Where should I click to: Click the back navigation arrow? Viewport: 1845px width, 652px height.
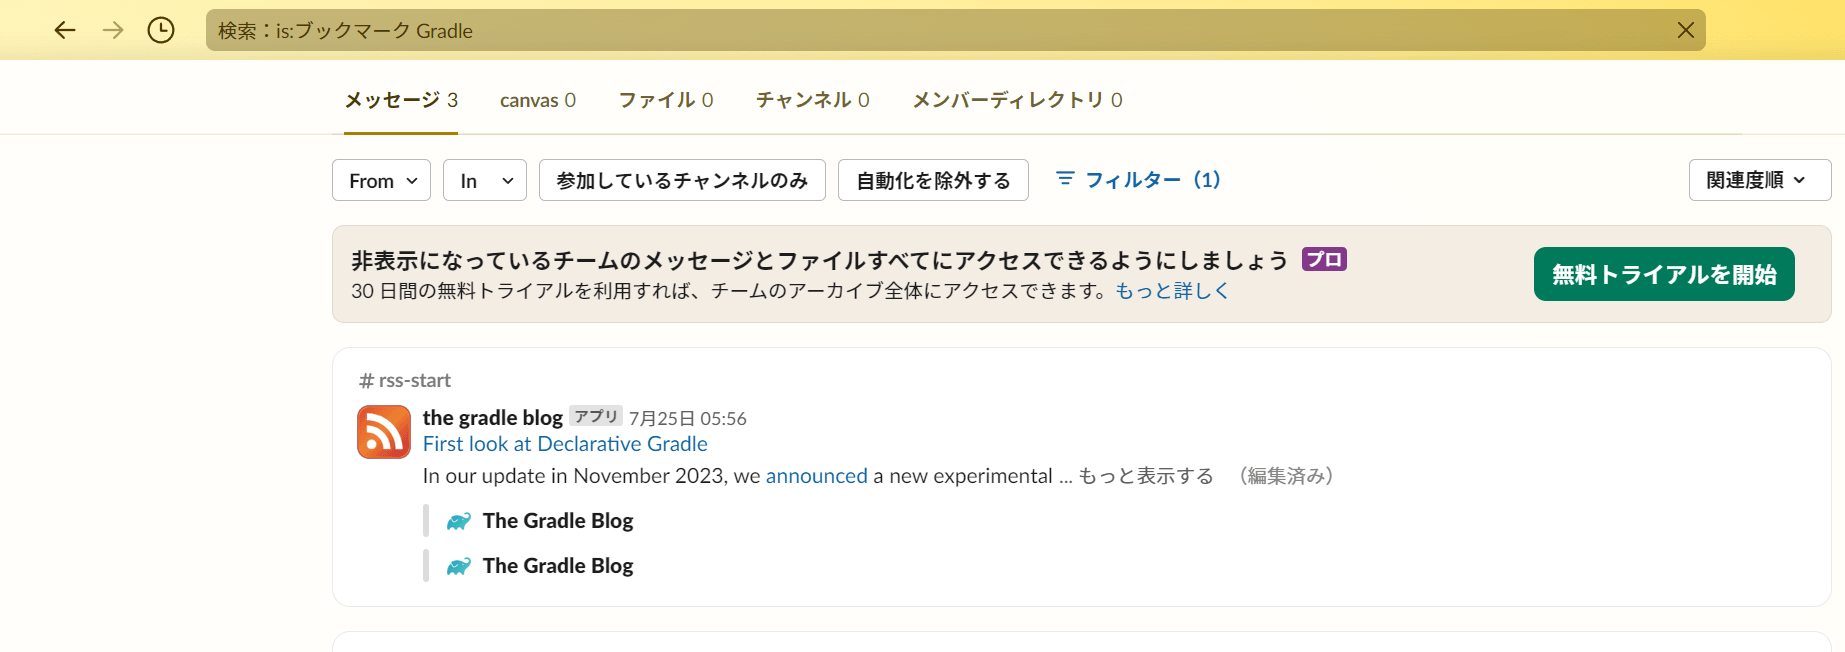[65, 30]
